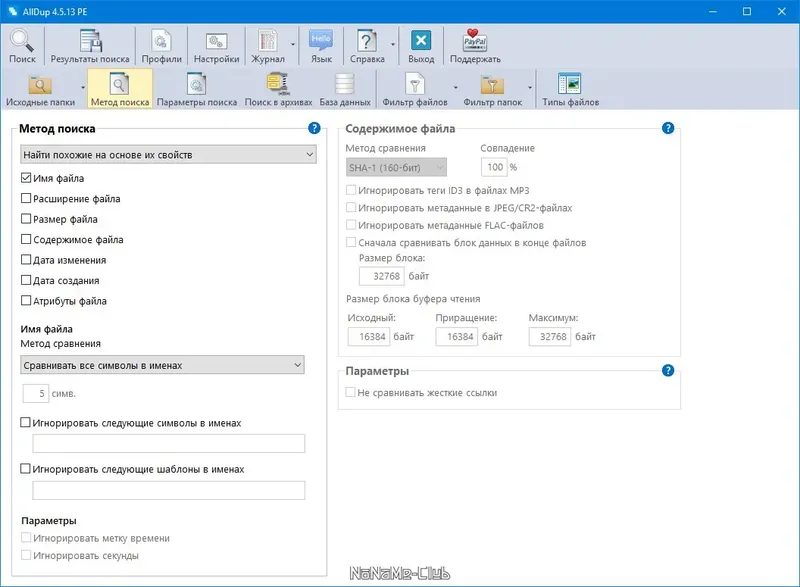The height and width of the screenshot is (587, 800).
Task: Enable Игнорировать следующие шаблоны в именах
Action: click(x=25, y=468)
